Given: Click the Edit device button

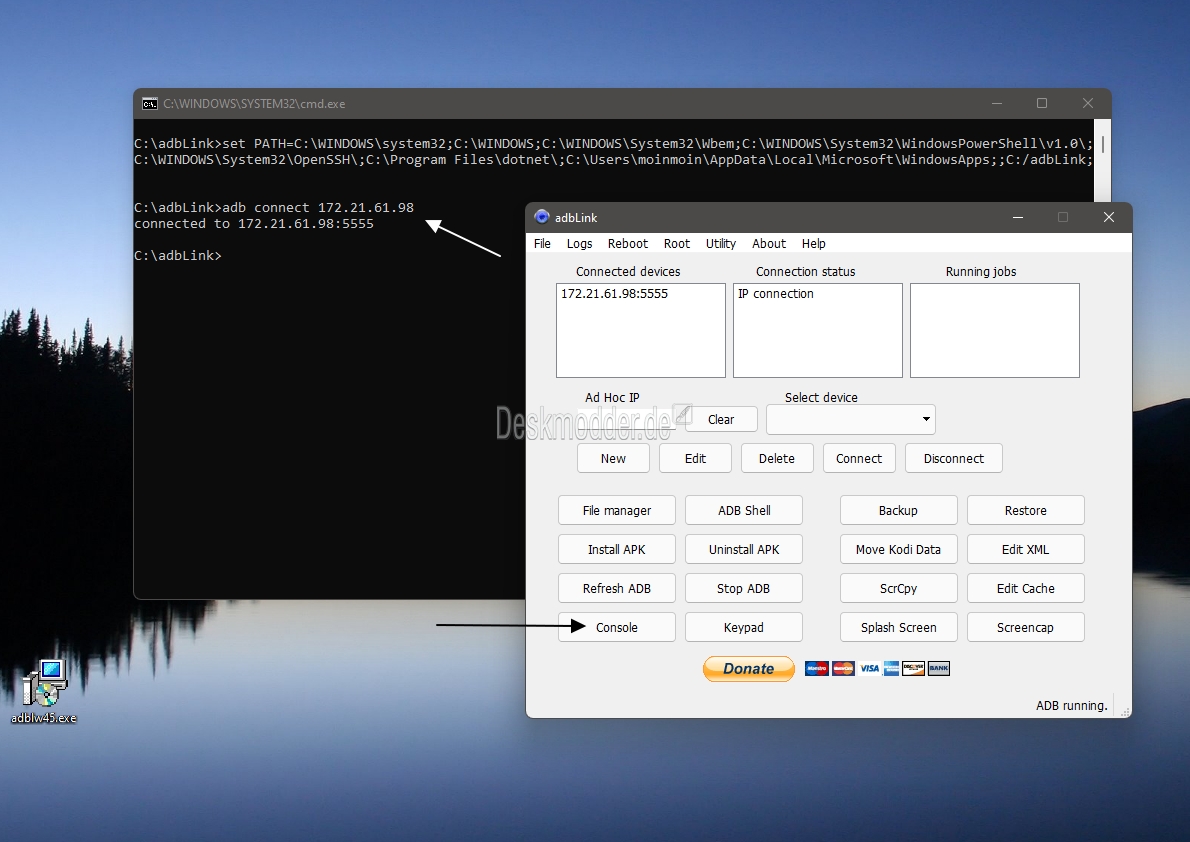Looking at the screenshot, I should (695, 459).
